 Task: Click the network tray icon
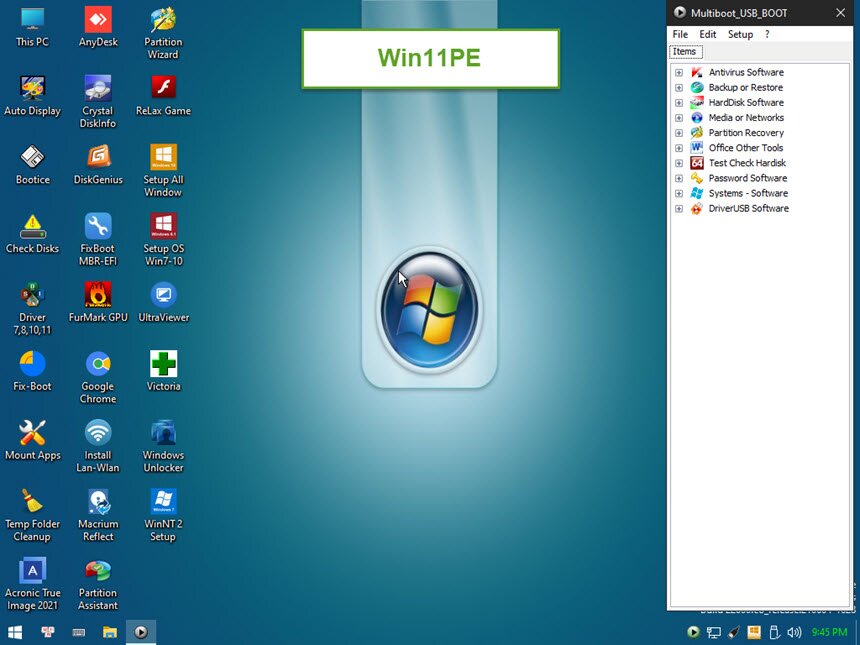[714, 632]
